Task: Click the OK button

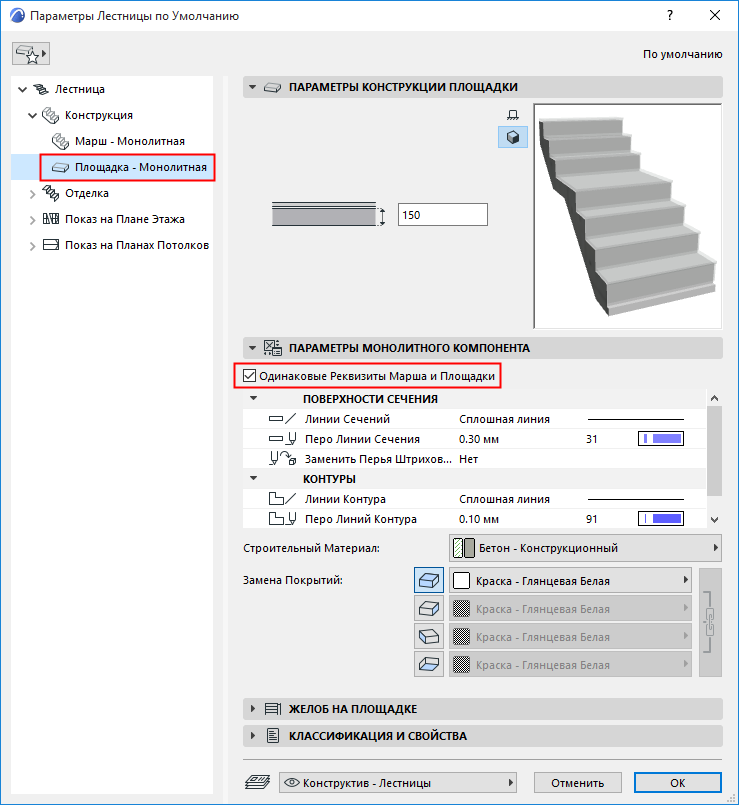Action: coord(677,782)
